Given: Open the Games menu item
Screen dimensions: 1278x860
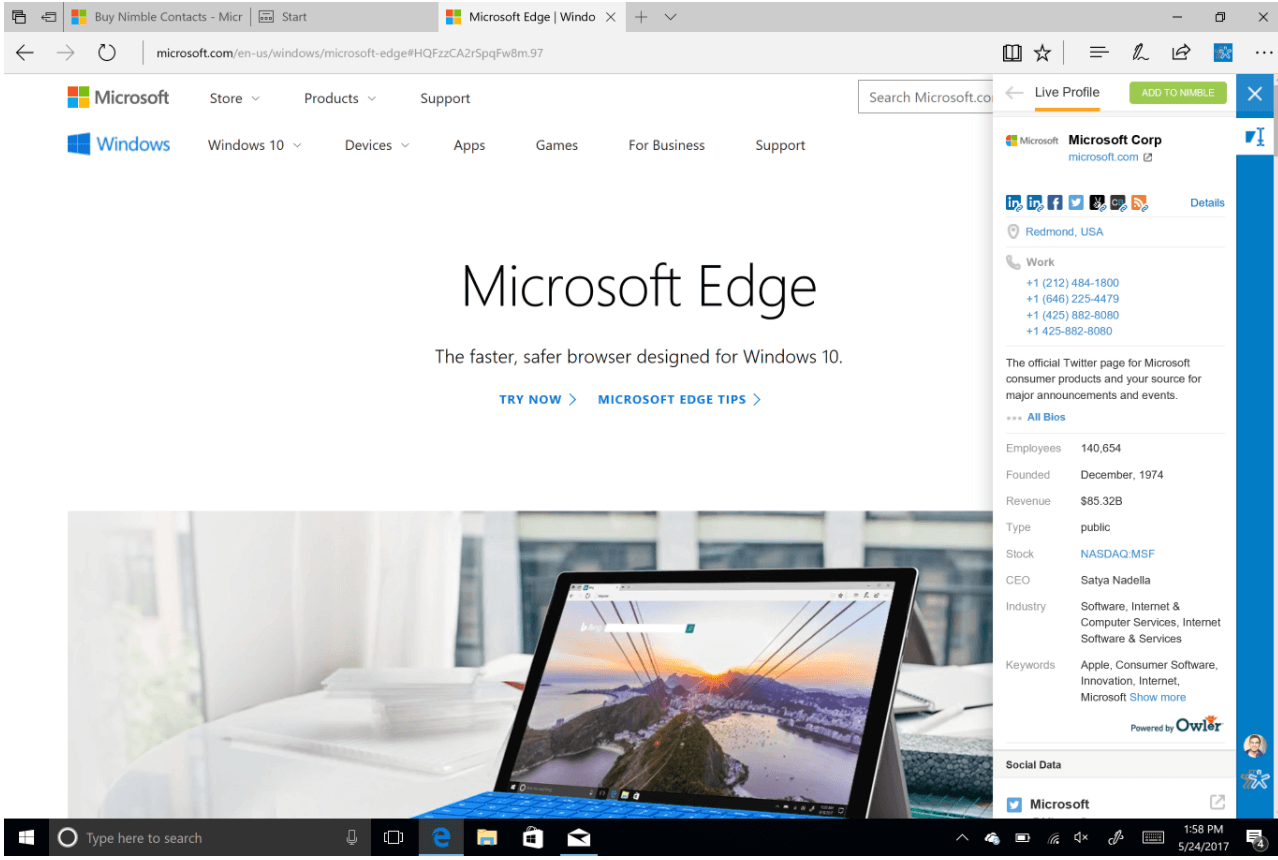Looking at the screenshot, I should pyautogui.click(x=556, y=145).
